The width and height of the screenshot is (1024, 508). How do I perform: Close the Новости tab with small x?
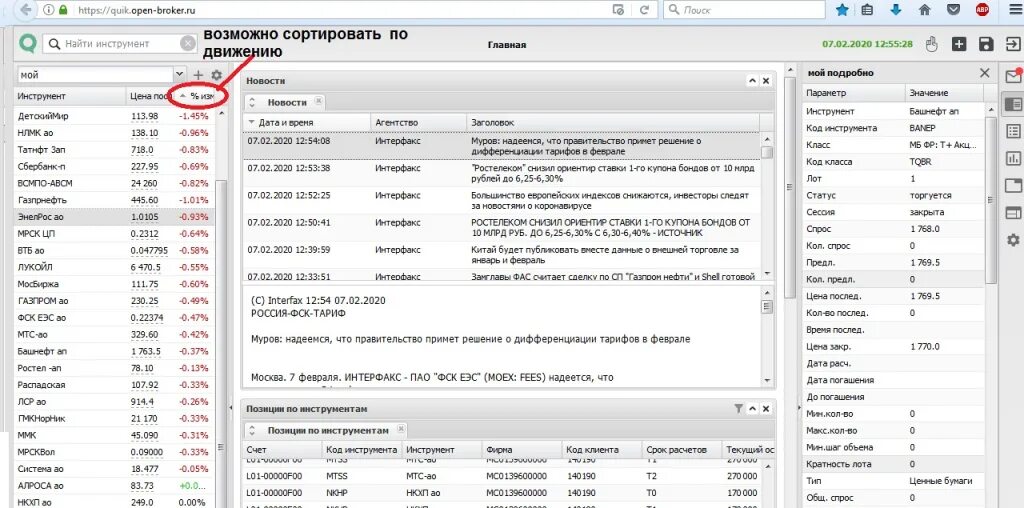(318, 101)
